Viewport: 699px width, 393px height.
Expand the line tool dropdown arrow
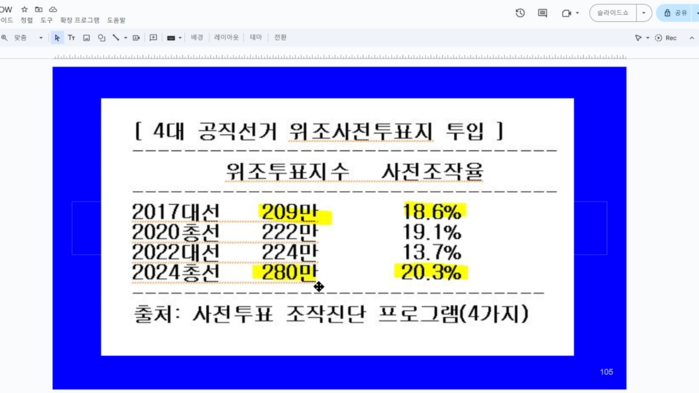pos(125,38)
